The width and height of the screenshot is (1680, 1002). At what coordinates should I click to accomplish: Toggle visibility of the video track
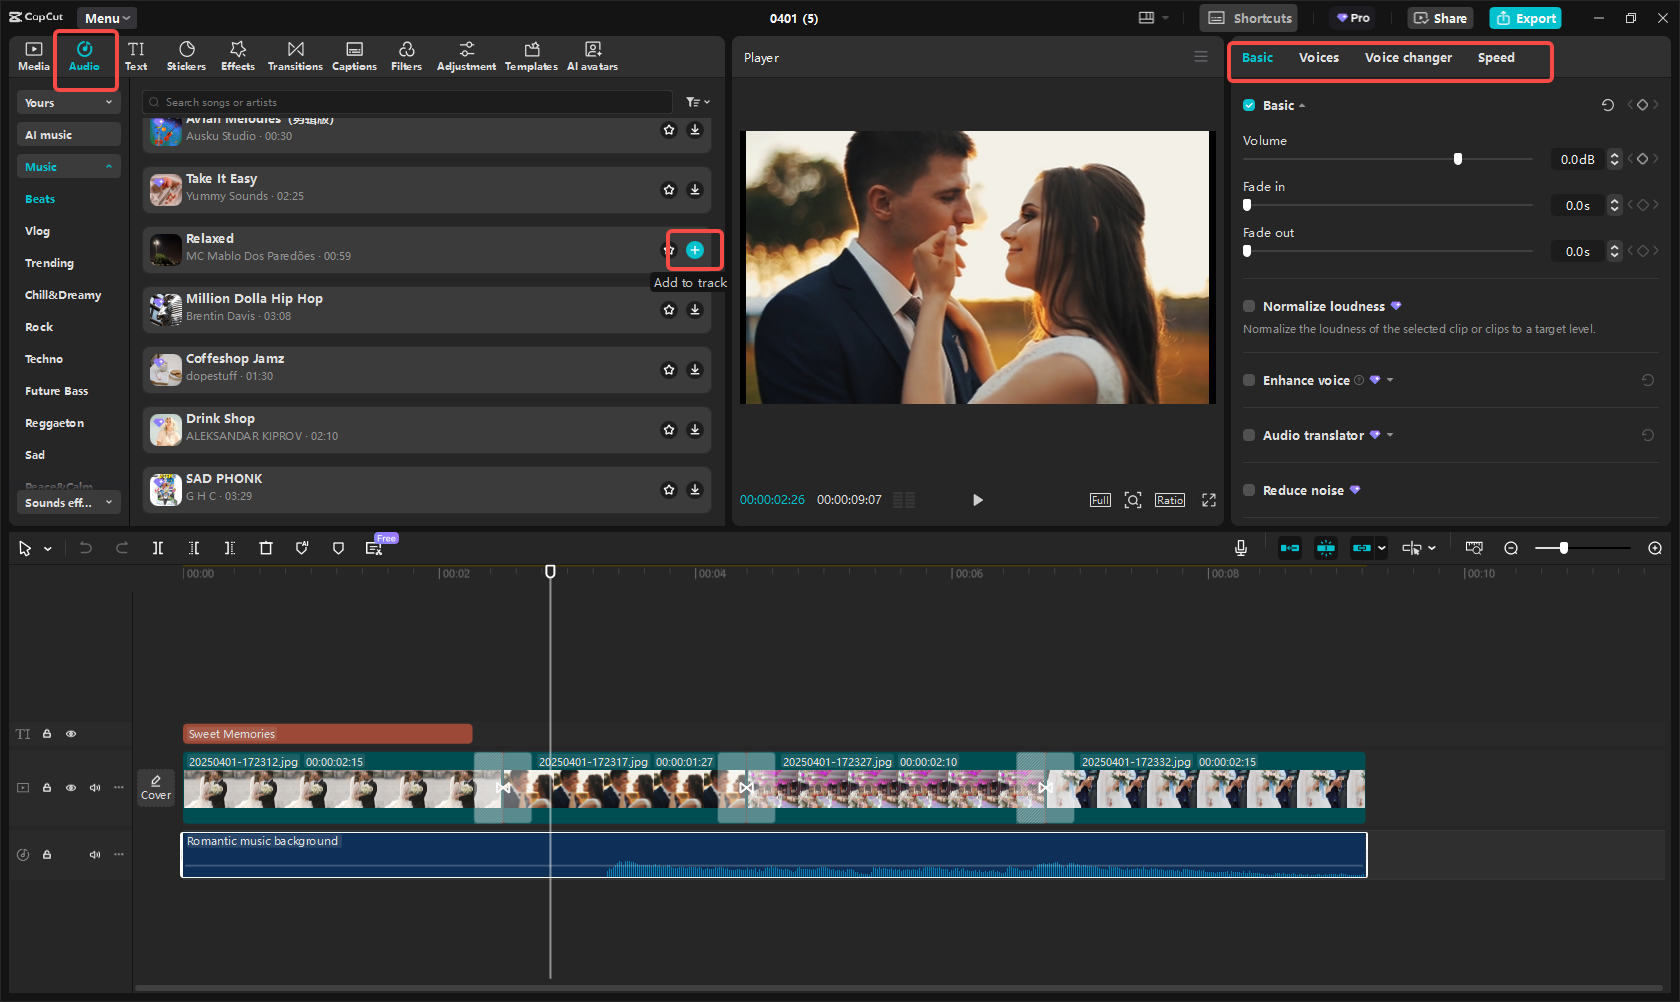click(71, 787)
